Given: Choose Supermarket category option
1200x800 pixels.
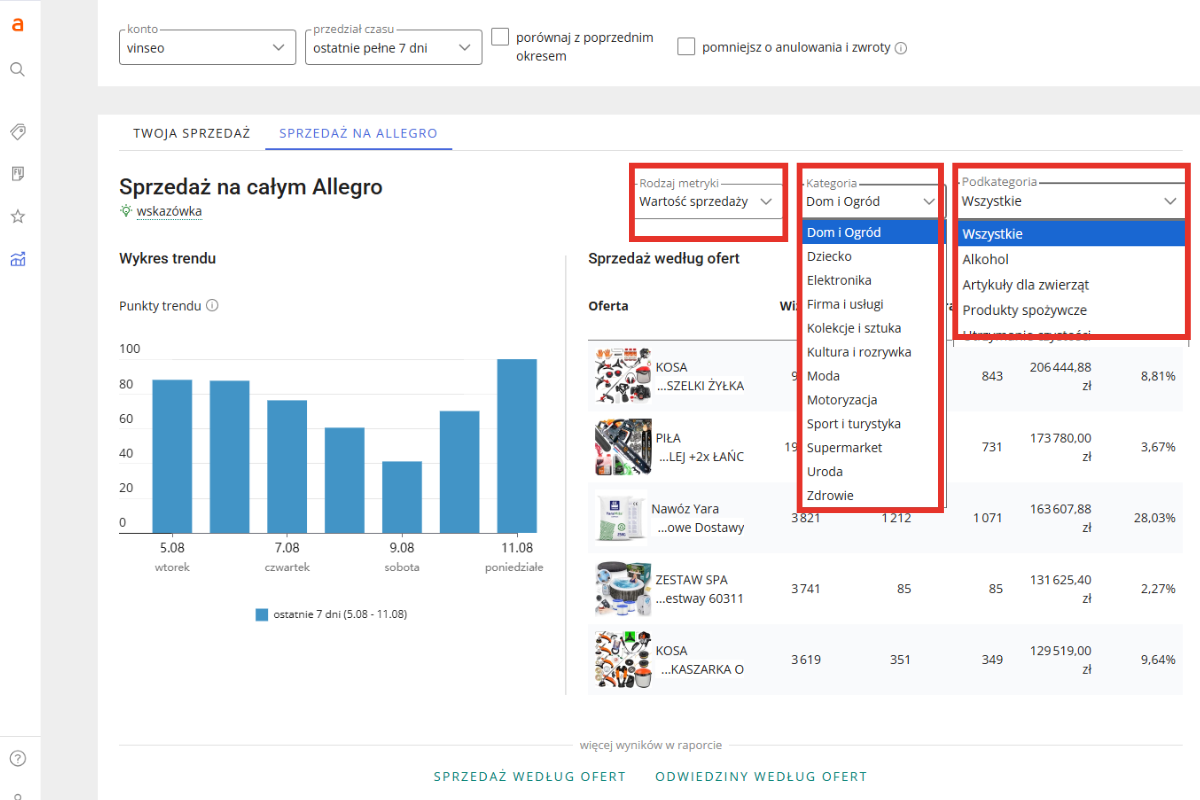Looking at the screenshot, I should pos(870,448).
